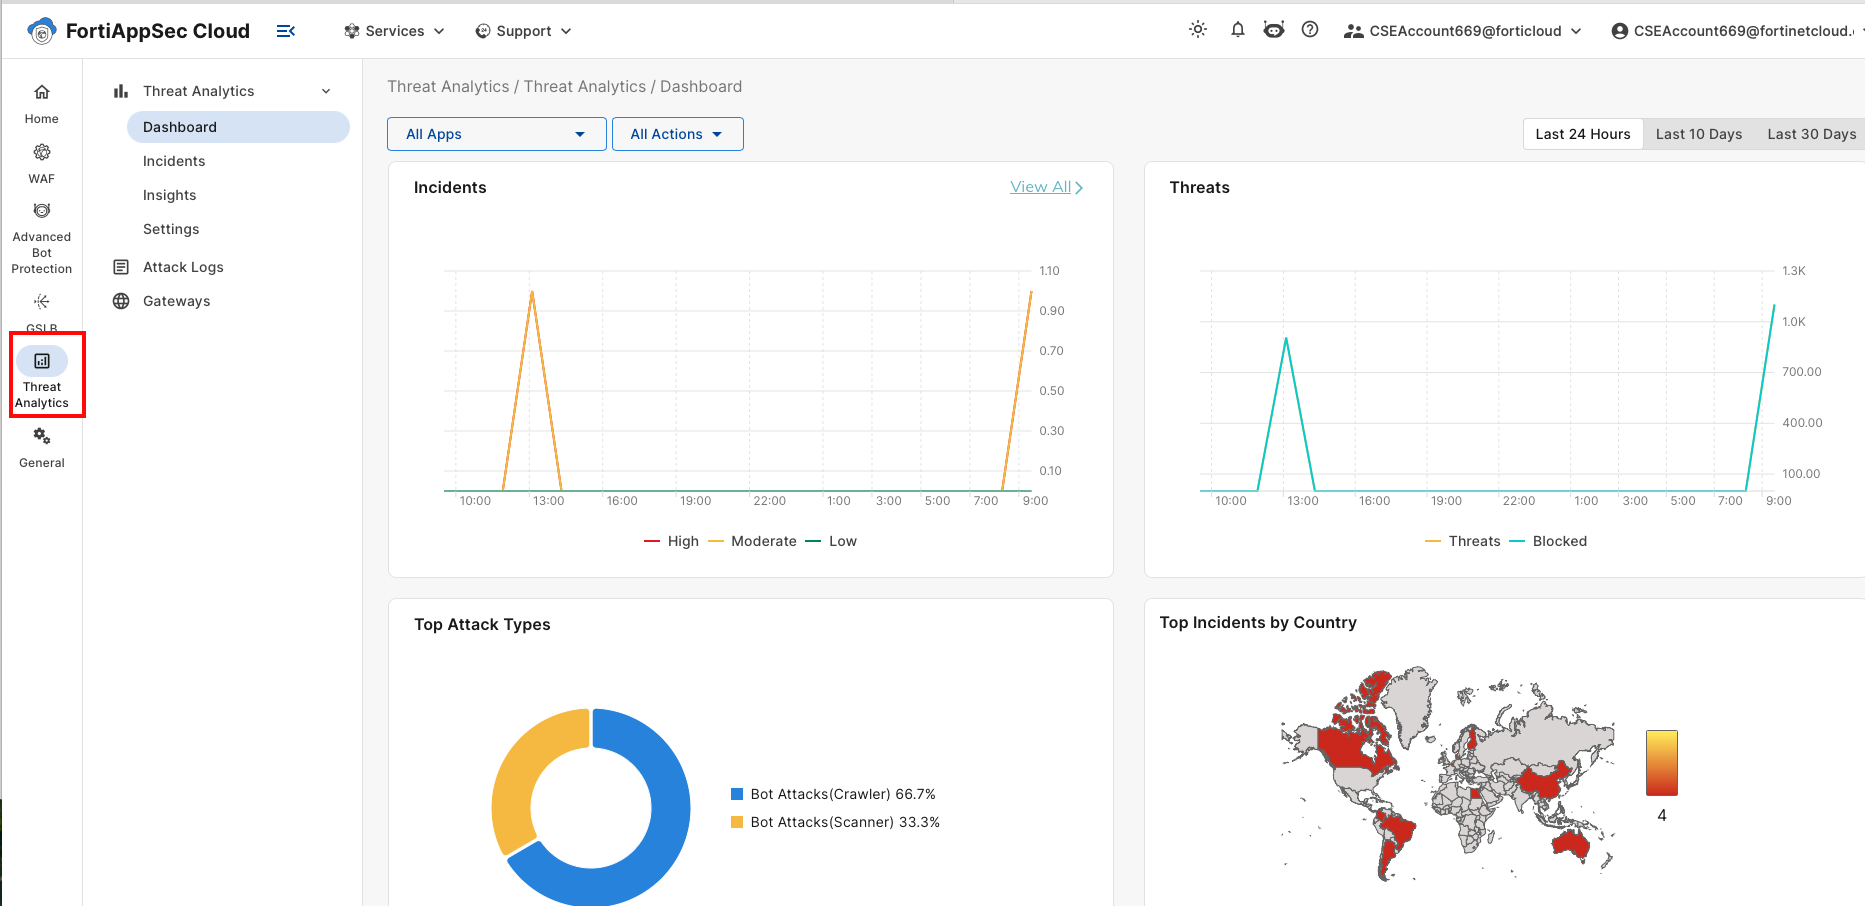Open the Incidents menu item
The height and width of the screenshot is (906, 1865).
pos(174,161)
